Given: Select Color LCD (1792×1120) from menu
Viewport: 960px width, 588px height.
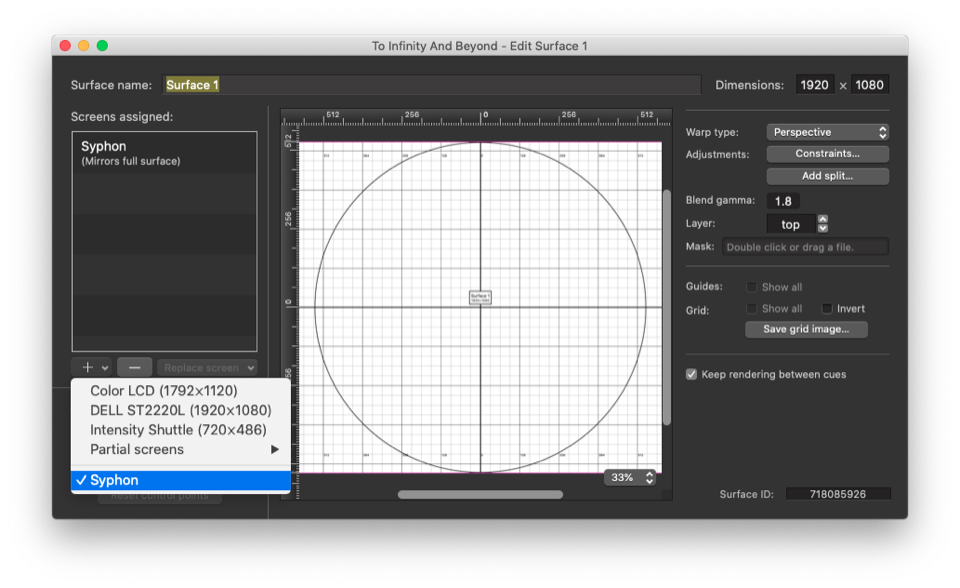Looking at the screenshot, I should (164, 391).
